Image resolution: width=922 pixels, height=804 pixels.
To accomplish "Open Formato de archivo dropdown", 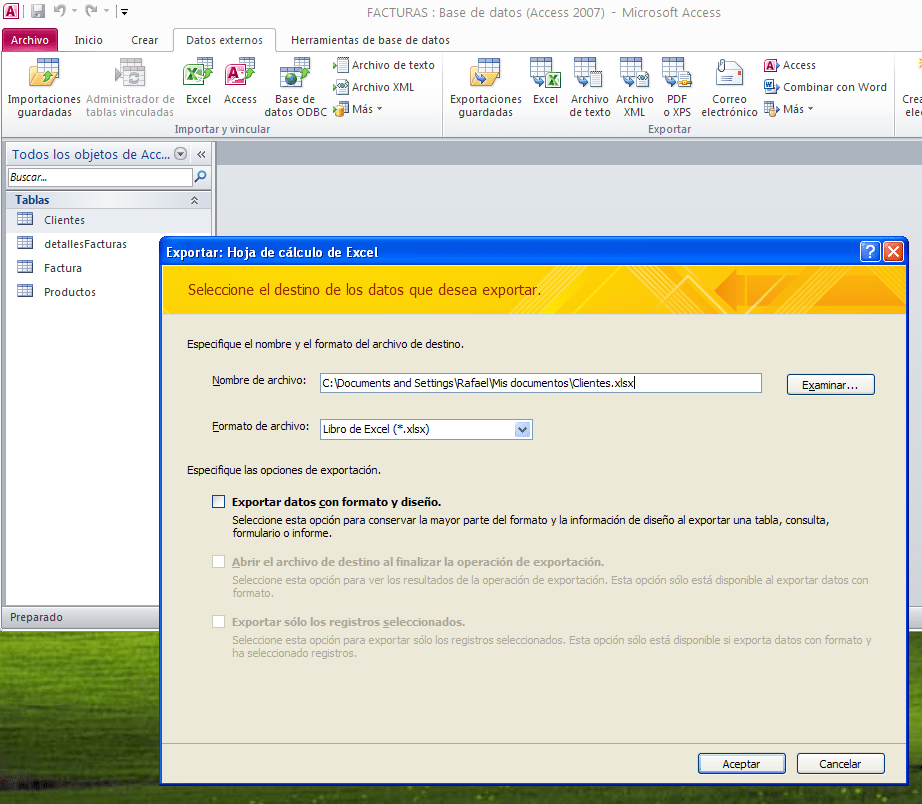I will click(x=522, y=429).
